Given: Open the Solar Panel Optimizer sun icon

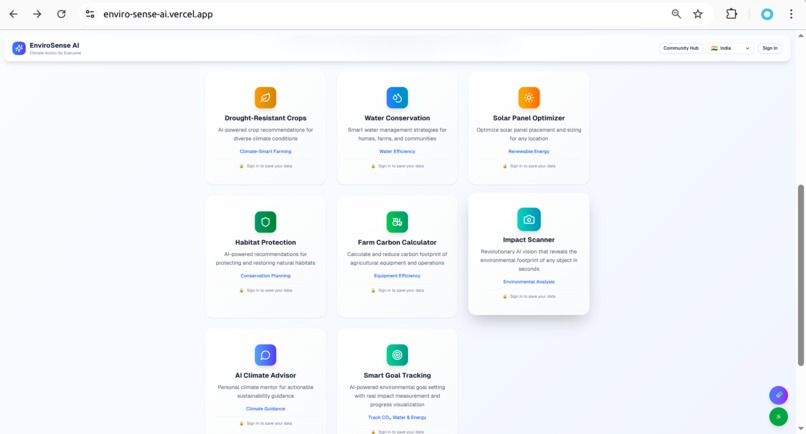Looking at the screenshot, I should click(528, 98).
